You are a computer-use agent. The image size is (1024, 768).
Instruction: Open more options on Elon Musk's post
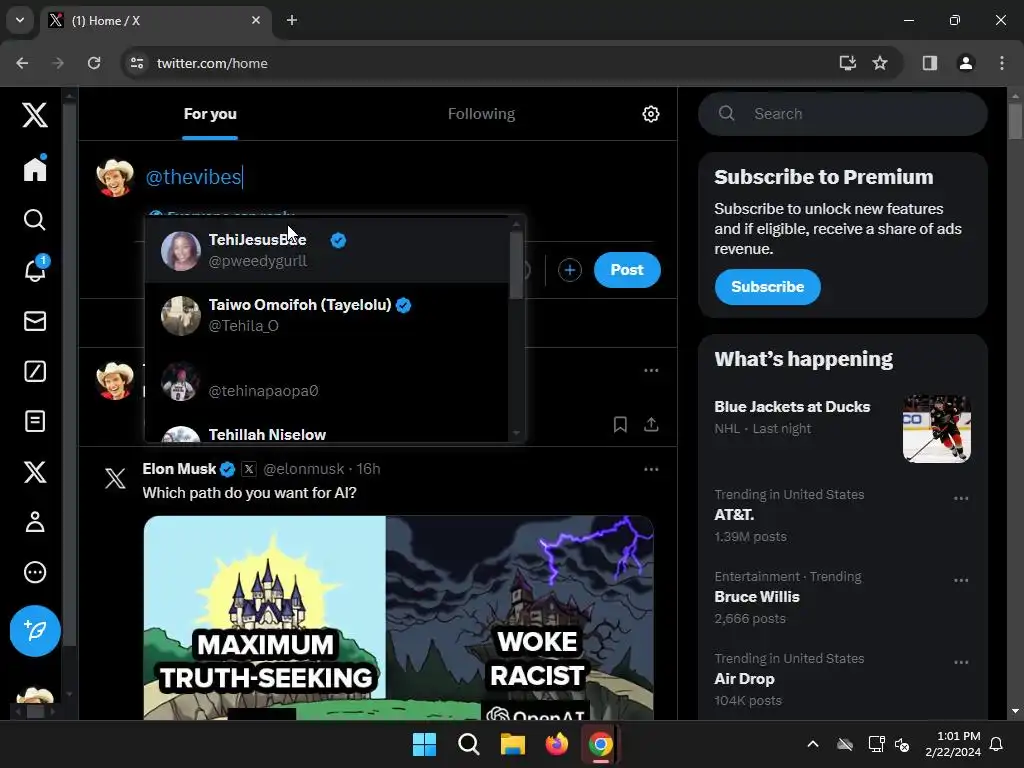tap(651, 469)
